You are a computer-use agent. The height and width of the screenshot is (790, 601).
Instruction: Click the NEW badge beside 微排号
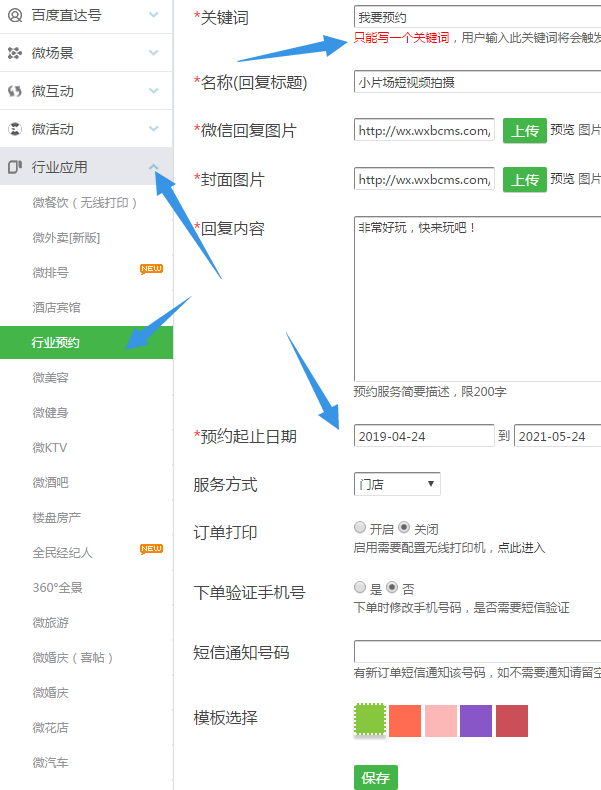click(x=151, y=269)
